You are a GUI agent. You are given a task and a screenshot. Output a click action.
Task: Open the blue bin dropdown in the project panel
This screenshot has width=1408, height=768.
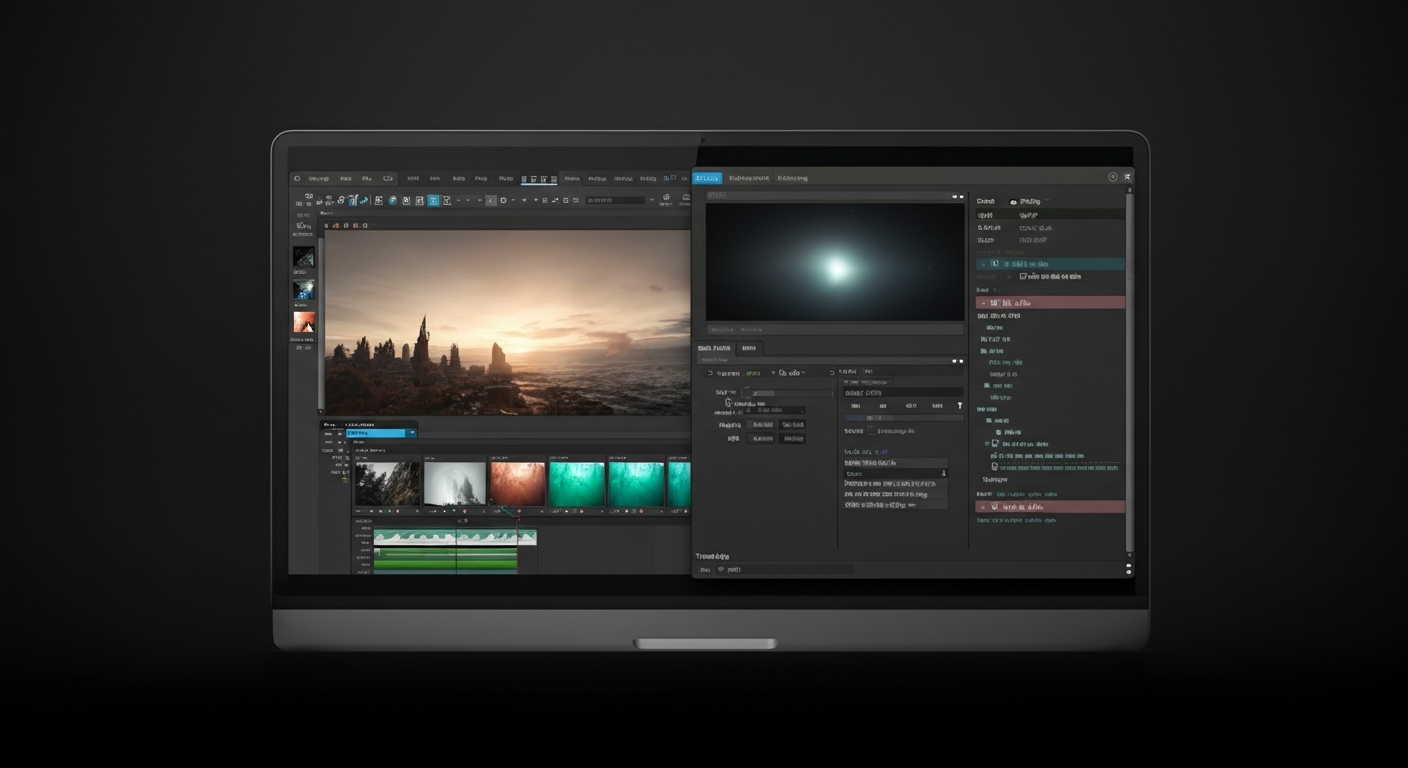(x=411, y=433)
